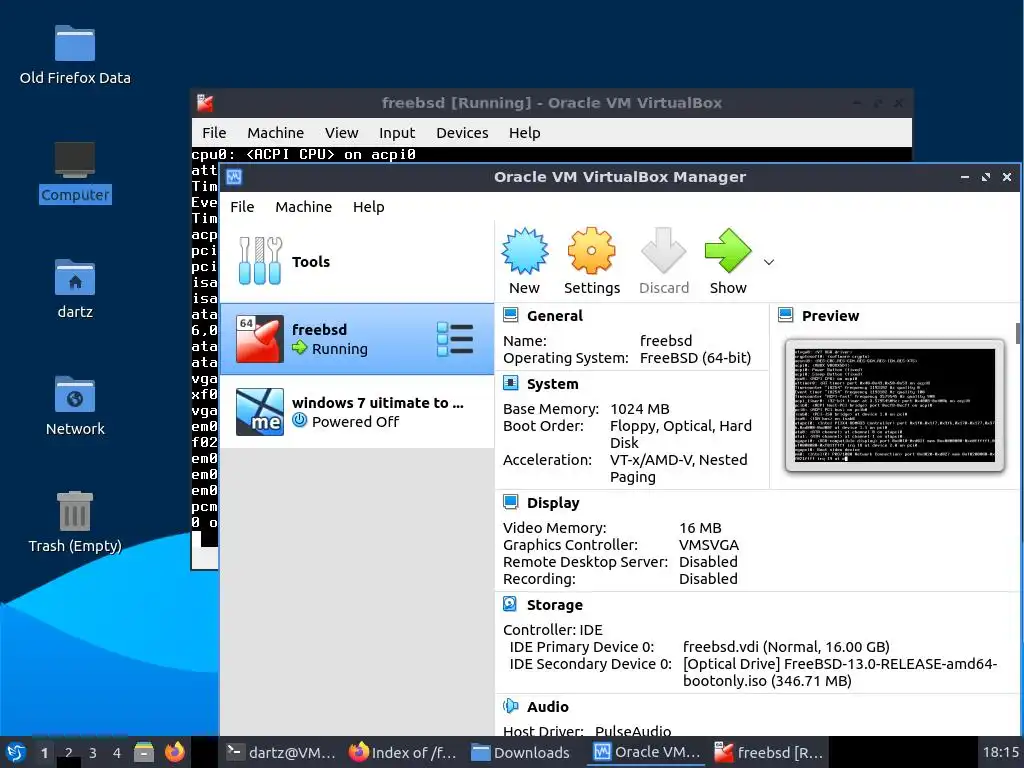This screenshot has width=1024, height=768.
Task: Click the Discard saved state icon
Action: pos(664,251)
